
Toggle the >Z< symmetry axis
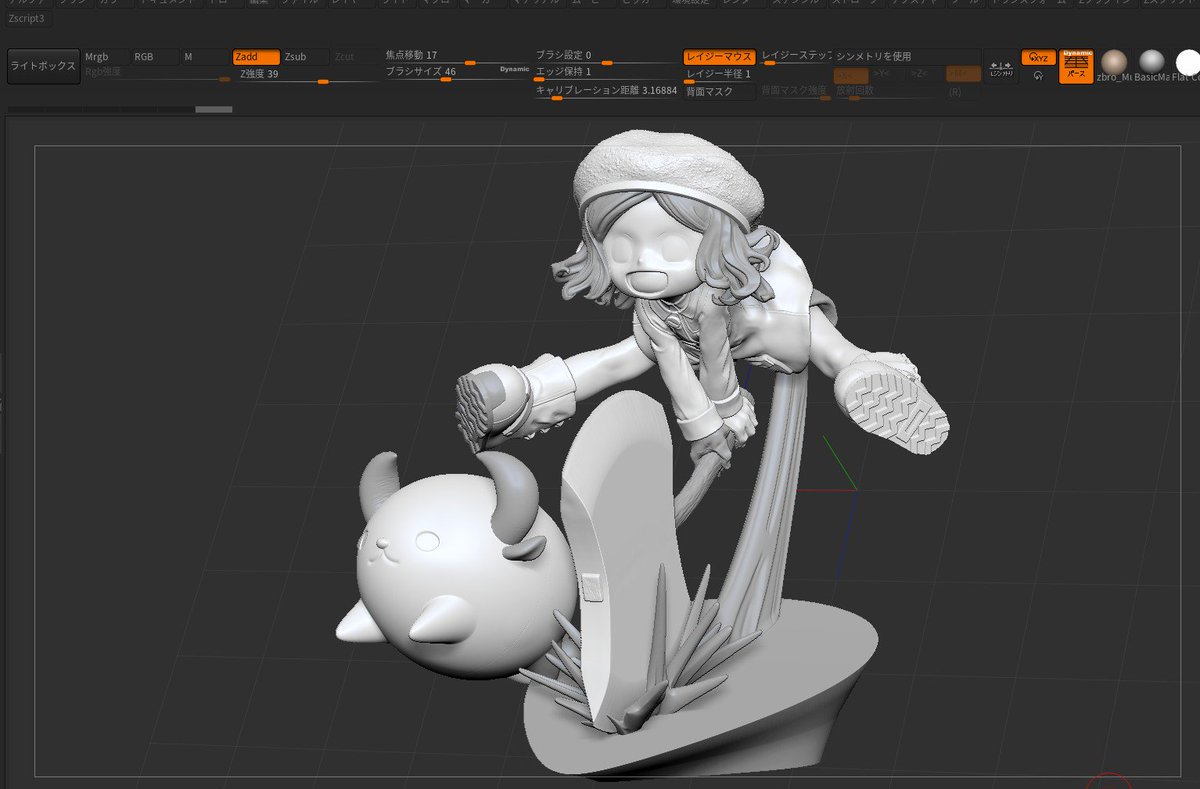(924, 74)
